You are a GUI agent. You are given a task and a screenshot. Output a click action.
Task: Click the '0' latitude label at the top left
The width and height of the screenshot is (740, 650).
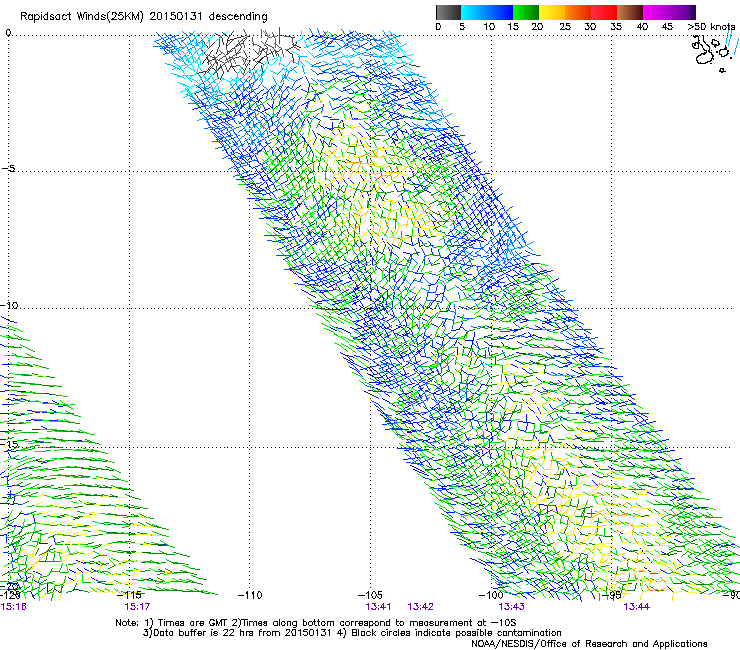(x=8, y=33)
